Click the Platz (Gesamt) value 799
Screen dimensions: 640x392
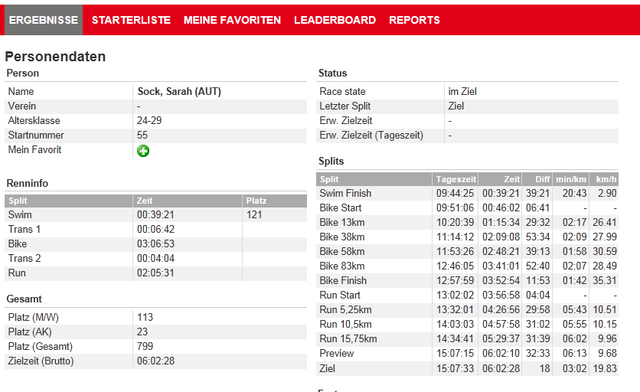pos(145,346)
